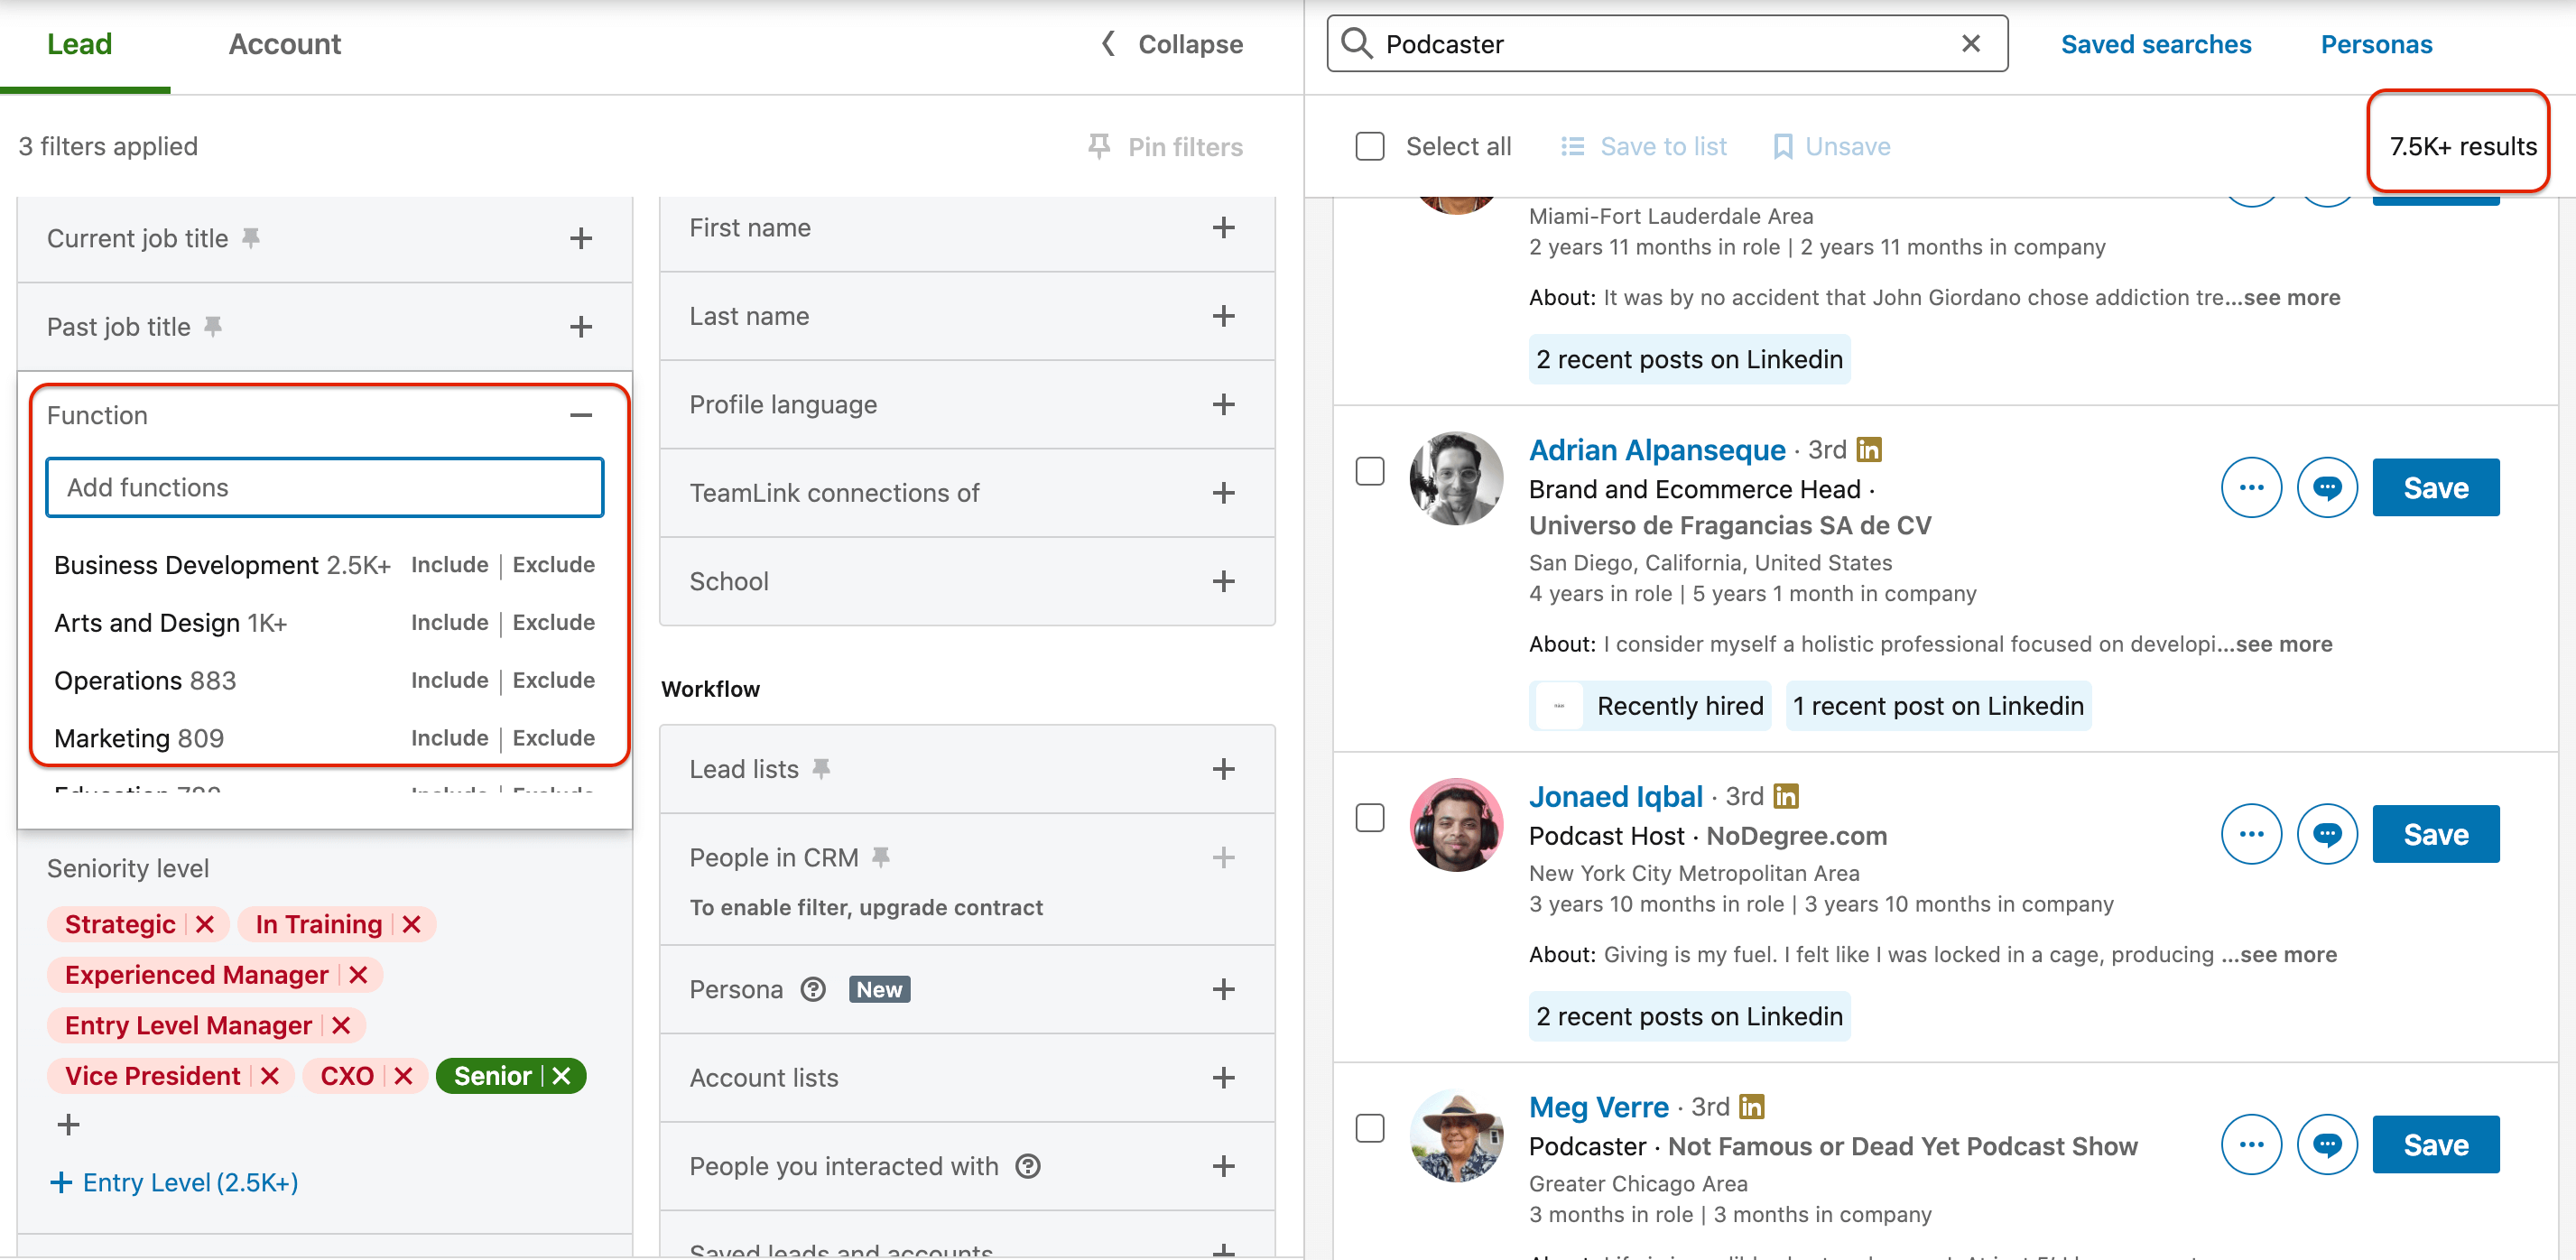Clear the Podcaster search with X icon

pyautogui.click(x=1970, y=44)
